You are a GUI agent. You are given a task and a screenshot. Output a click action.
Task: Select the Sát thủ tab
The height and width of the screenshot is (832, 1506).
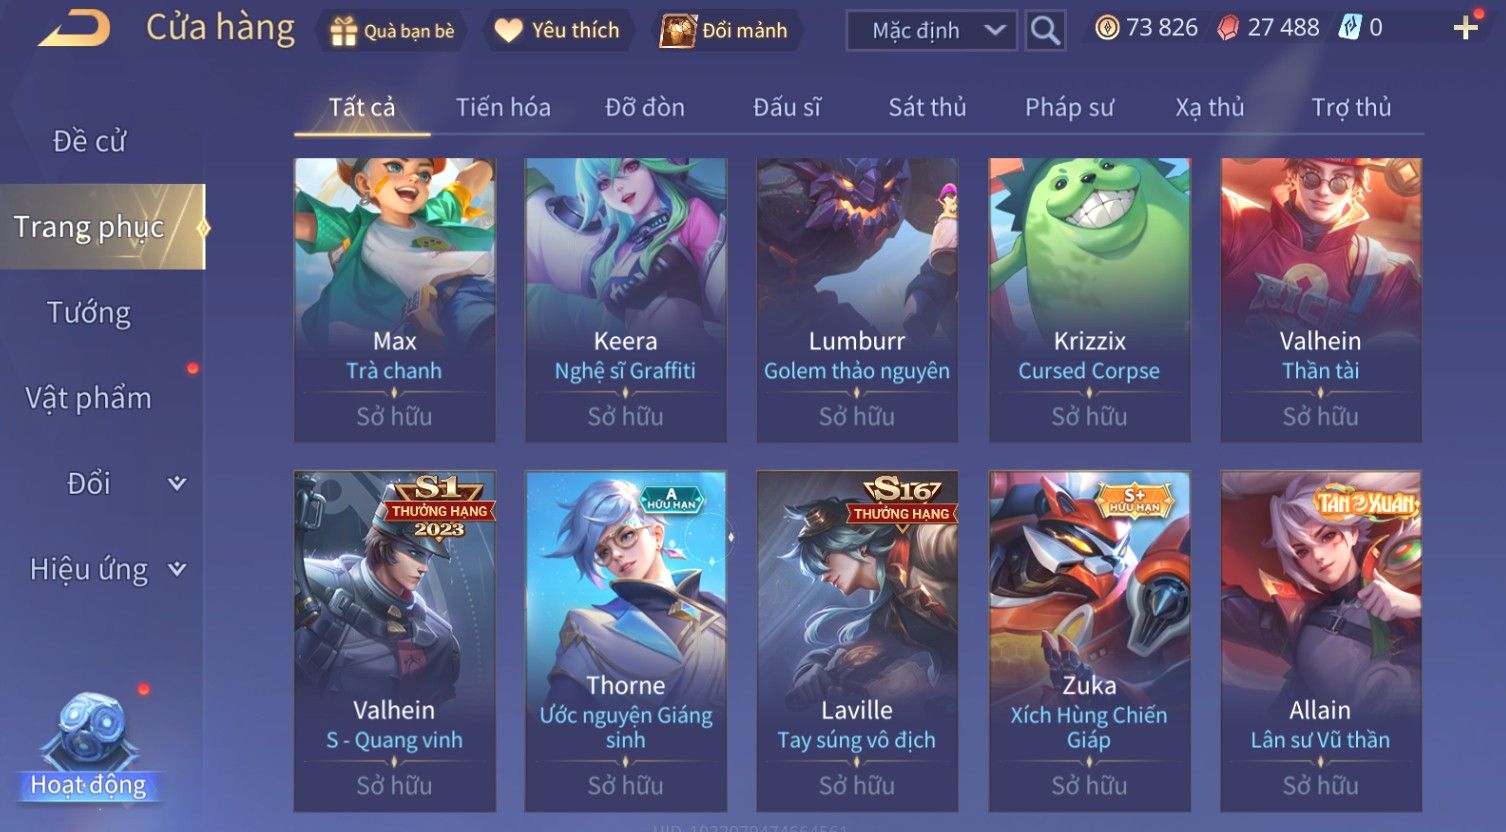[927, 107]
